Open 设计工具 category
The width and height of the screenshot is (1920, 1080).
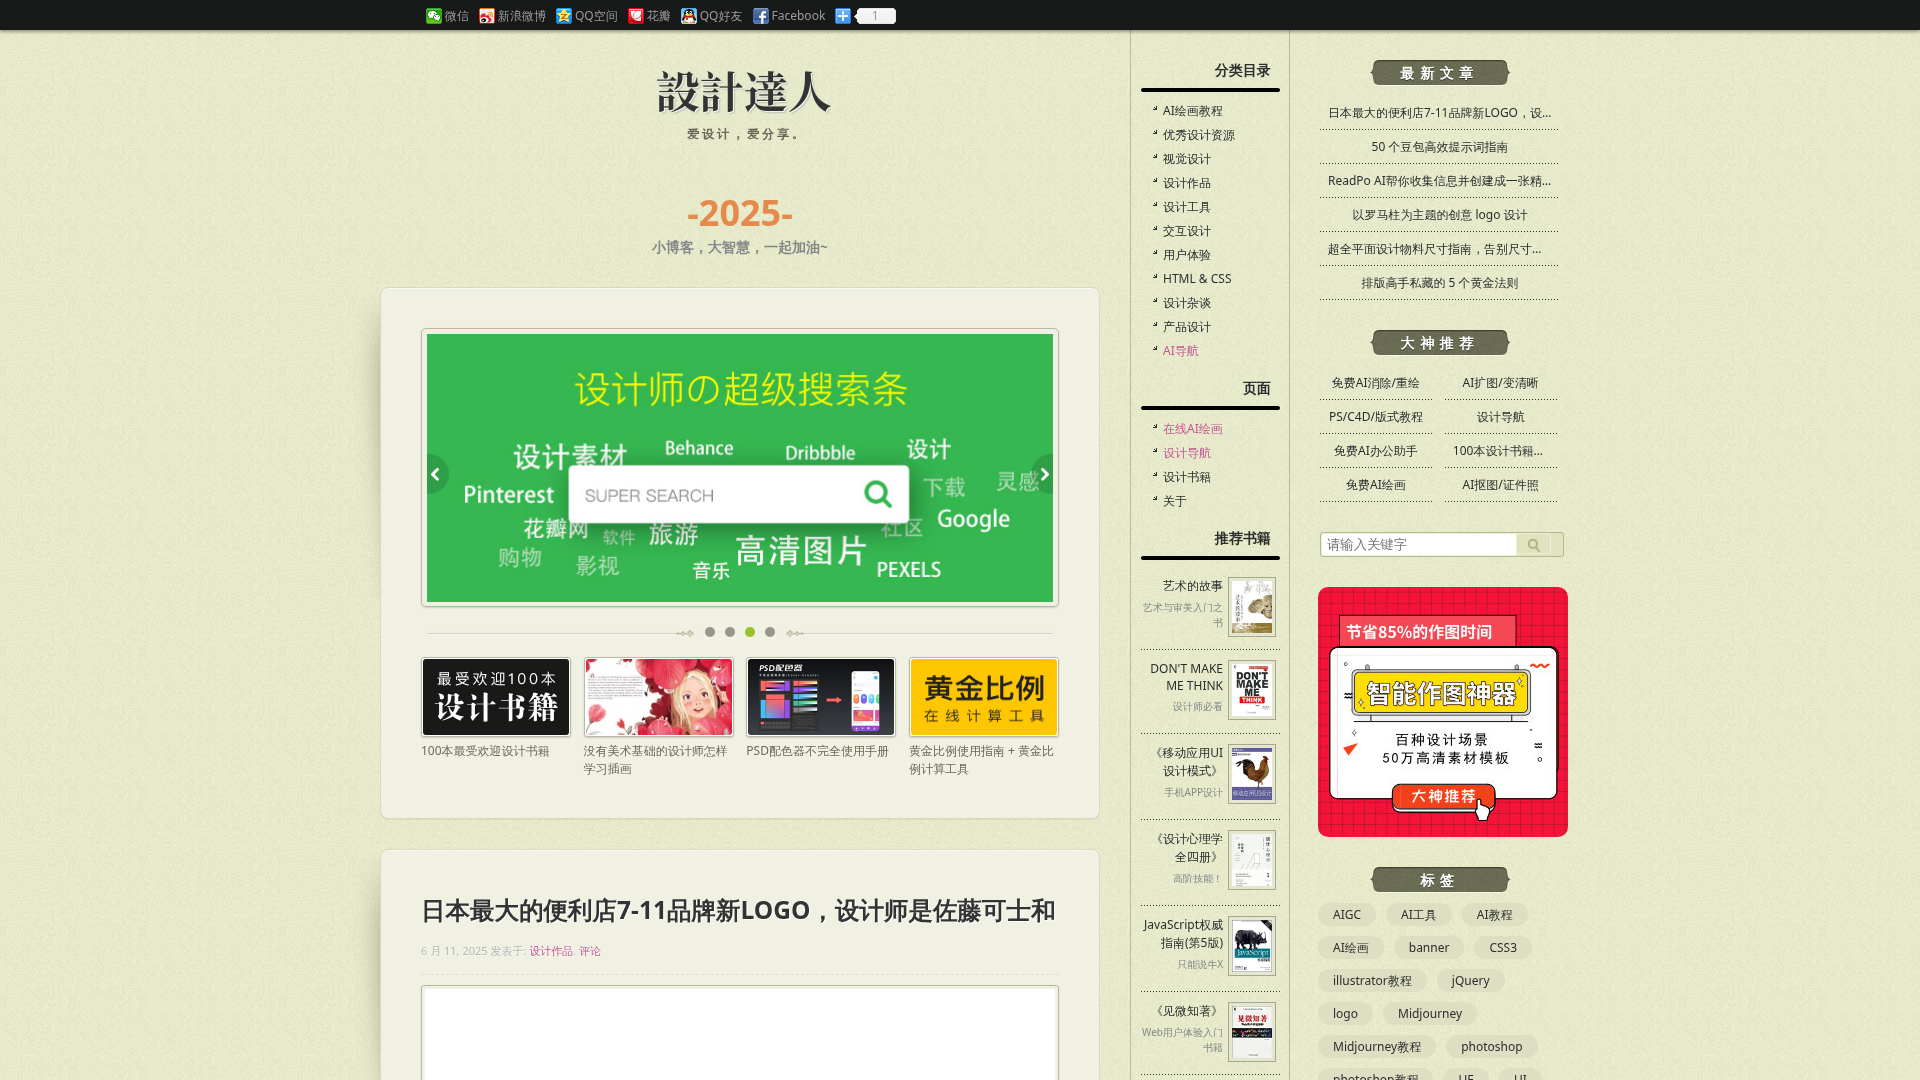coord(1186,207)
